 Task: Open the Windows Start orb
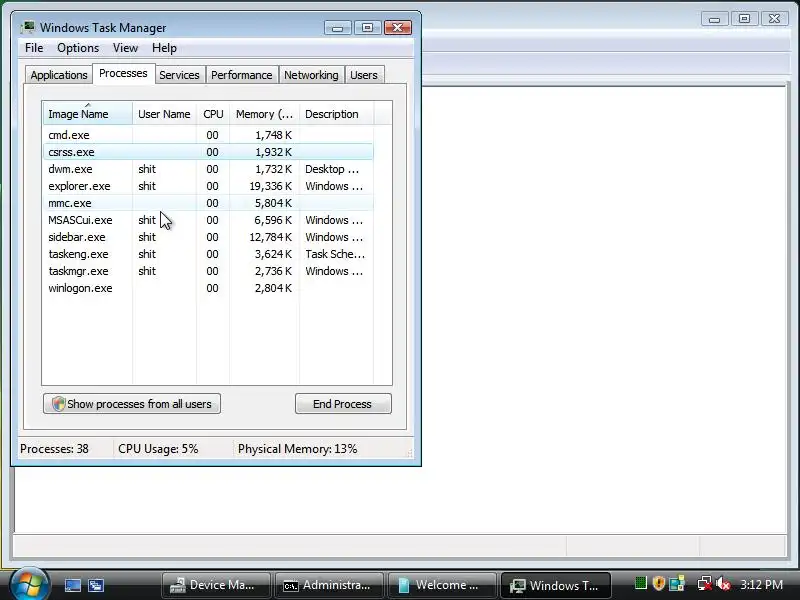click(29, 584)
